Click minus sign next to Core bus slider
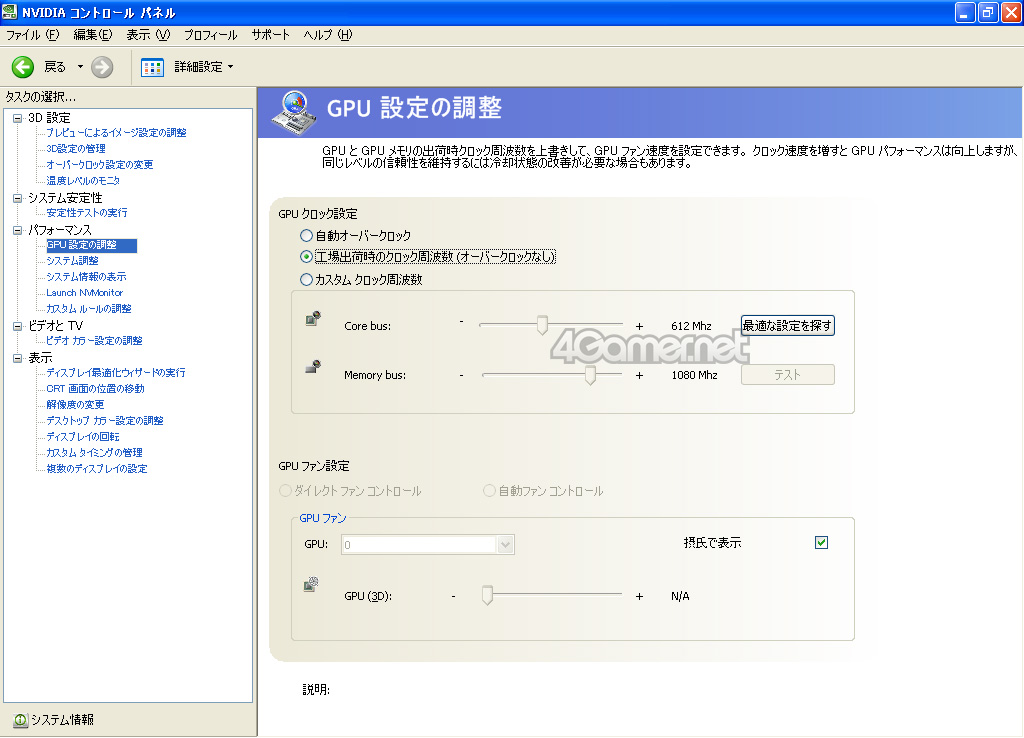This screenshot has height=738, width=1024. point(461,322)
